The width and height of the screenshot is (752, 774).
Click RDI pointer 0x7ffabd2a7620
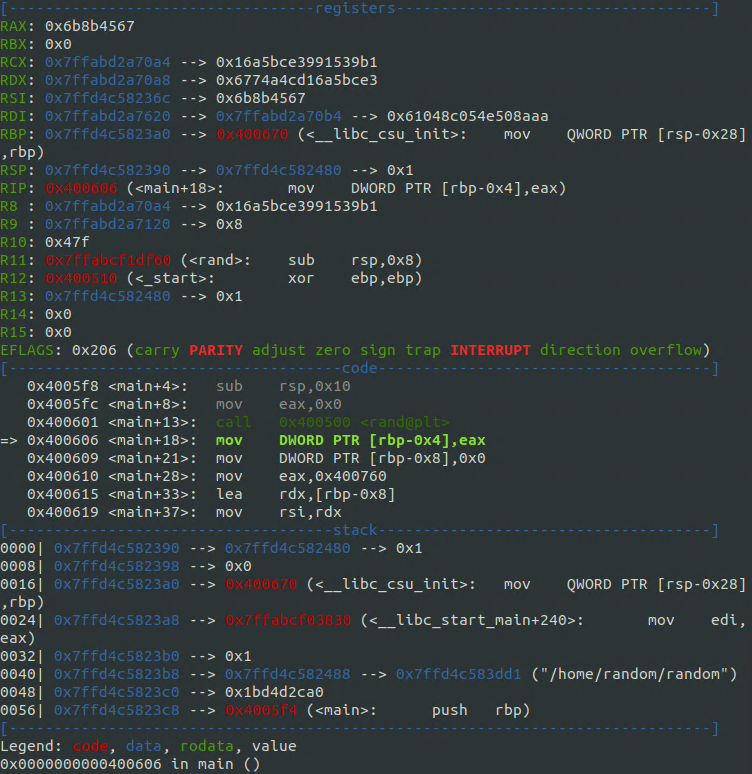tap(108, 116)
